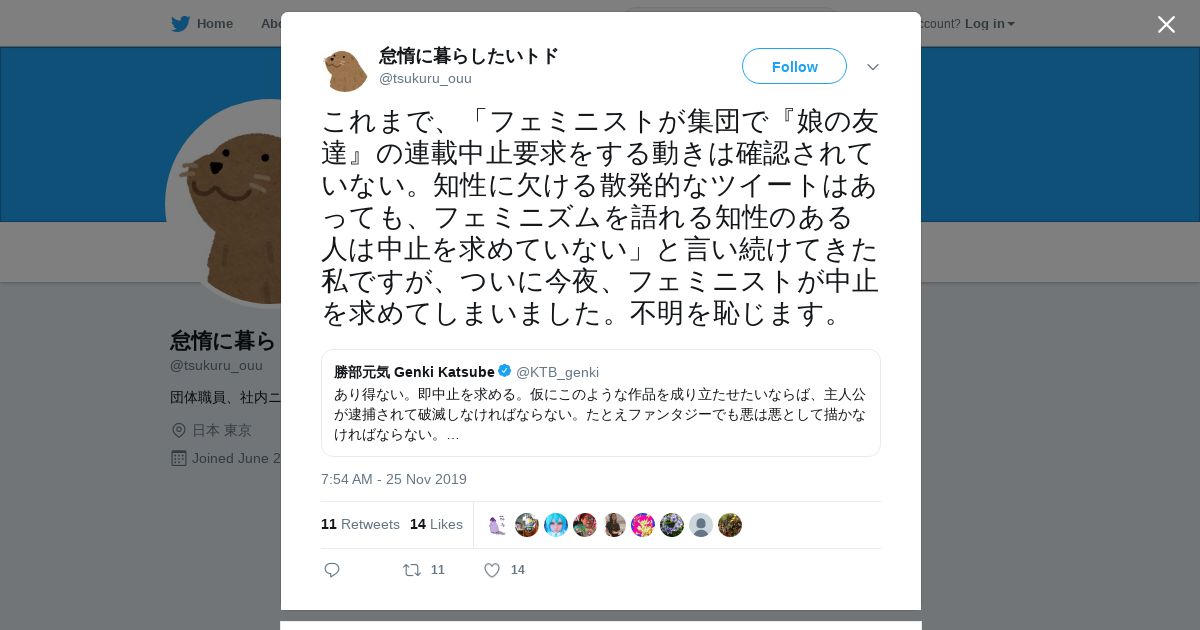The height and width of the screenshot is (630, 1200).
Task: Close the tweet overlay with X
Action: pos(1166,24)
